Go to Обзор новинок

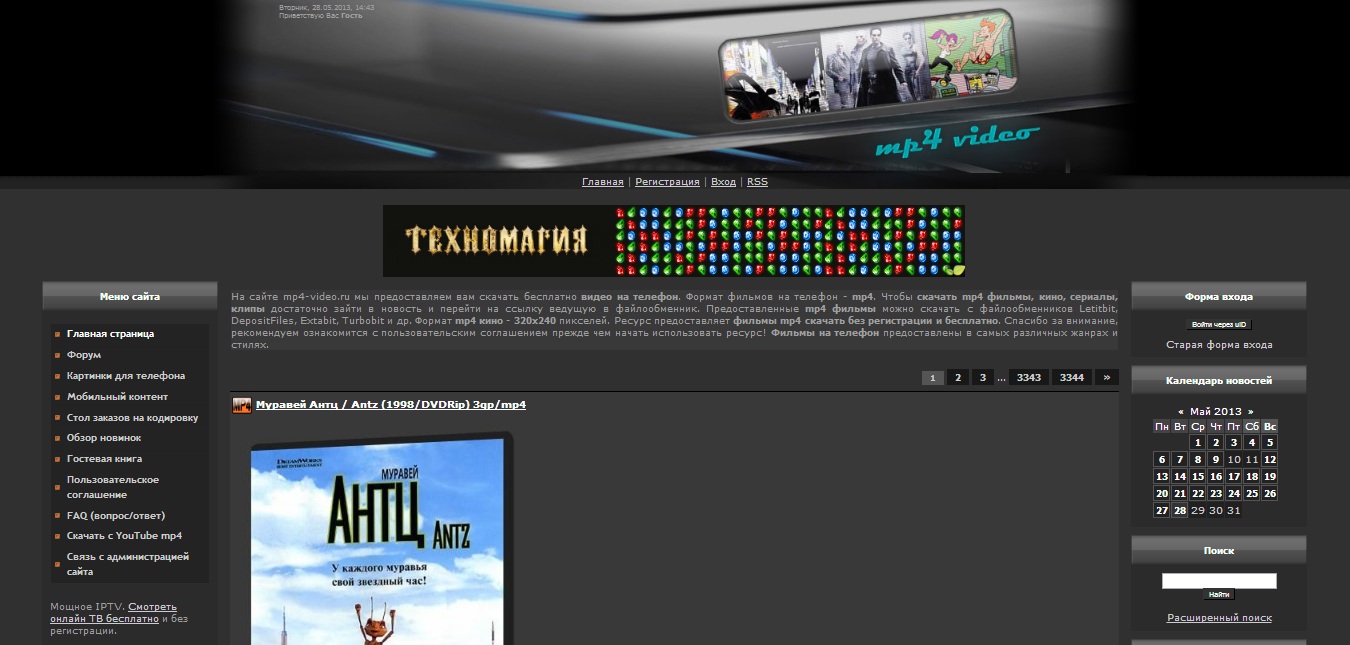[x=104, y=438]
